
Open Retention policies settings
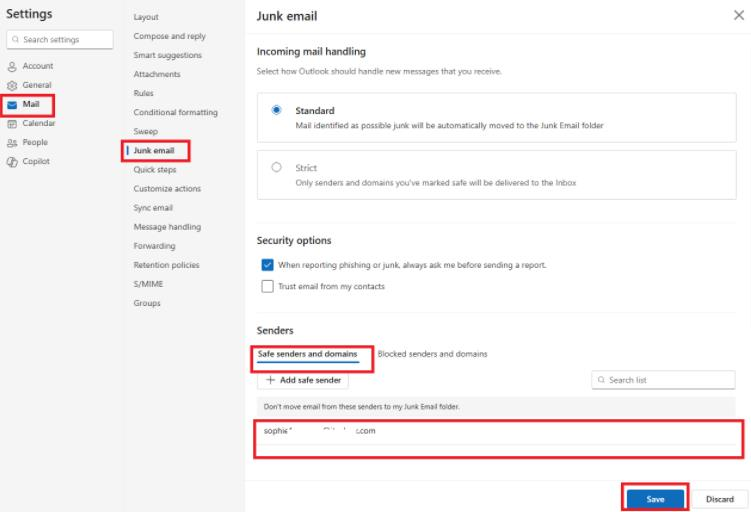pos(166,265)
